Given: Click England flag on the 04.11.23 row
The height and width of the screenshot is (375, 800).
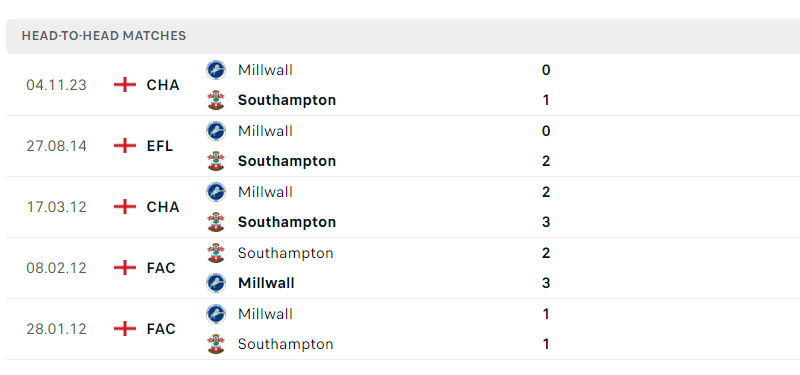Looking at the screenshot, I should pos(125,85).
